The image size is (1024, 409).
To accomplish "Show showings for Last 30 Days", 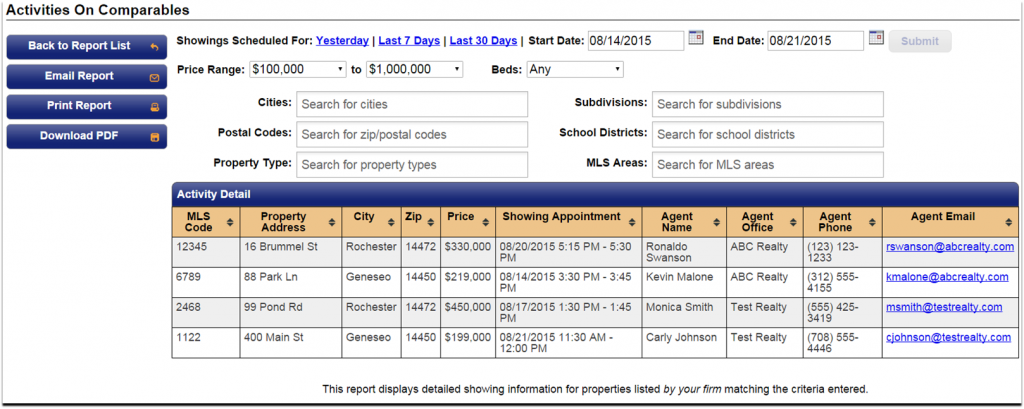I will coord(483,41).
